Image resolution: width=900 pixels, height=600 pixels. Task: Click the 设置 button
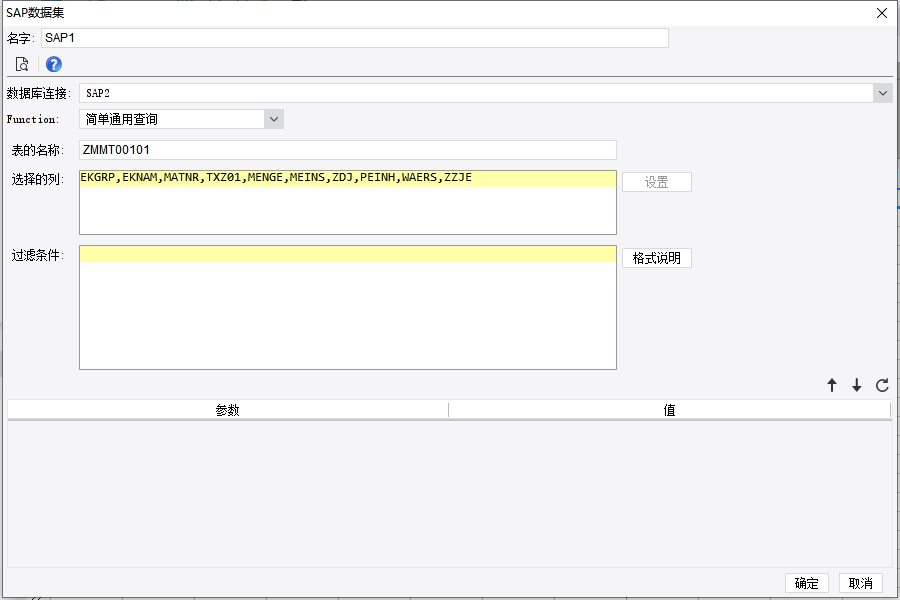[x=657, y=182]
